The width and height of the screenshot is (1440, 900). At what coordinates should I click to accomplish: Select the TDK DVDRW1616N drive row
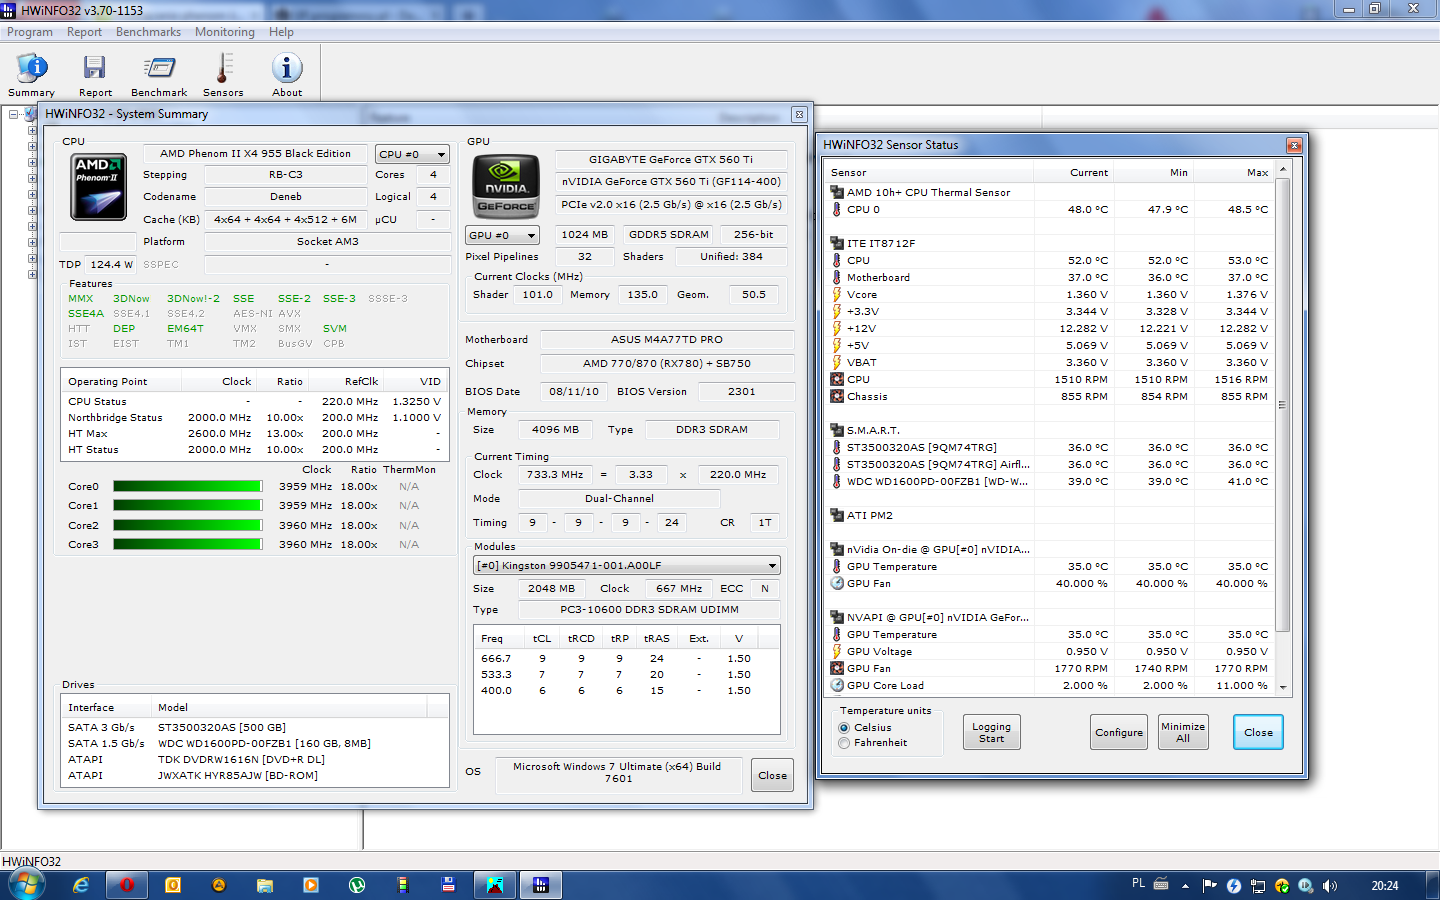tap(255, 759)
